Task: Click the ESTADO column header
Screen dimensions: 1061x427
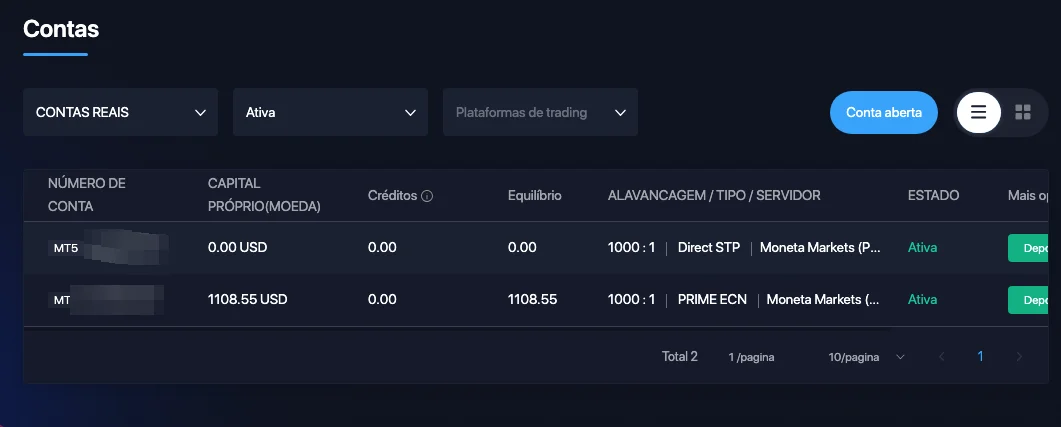Action: tap(933, 196)
